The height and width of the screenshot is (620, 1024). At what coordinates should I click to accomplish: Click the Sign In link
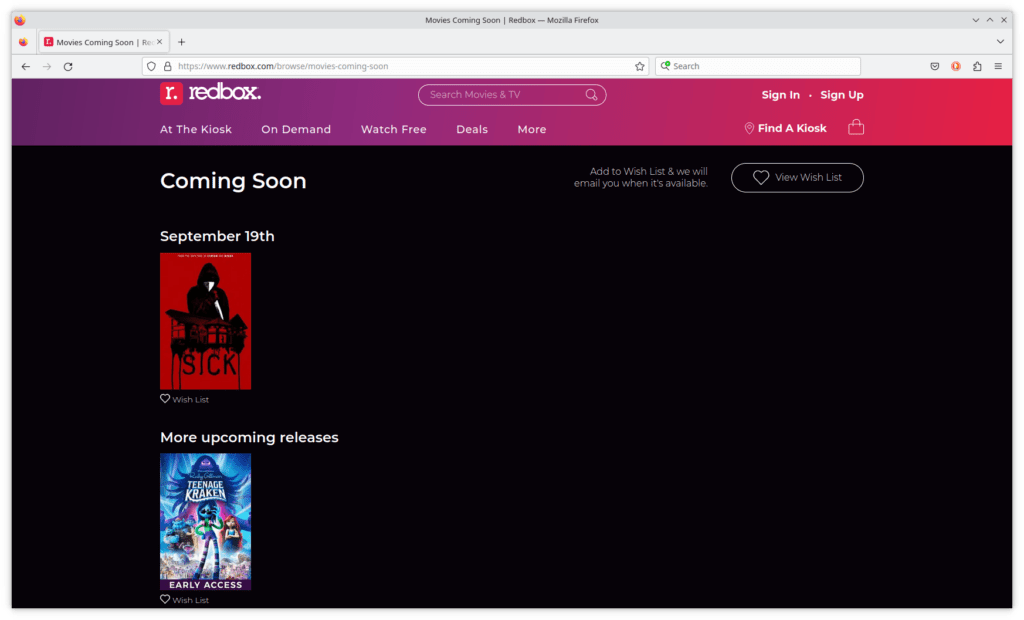click(780, 95)
